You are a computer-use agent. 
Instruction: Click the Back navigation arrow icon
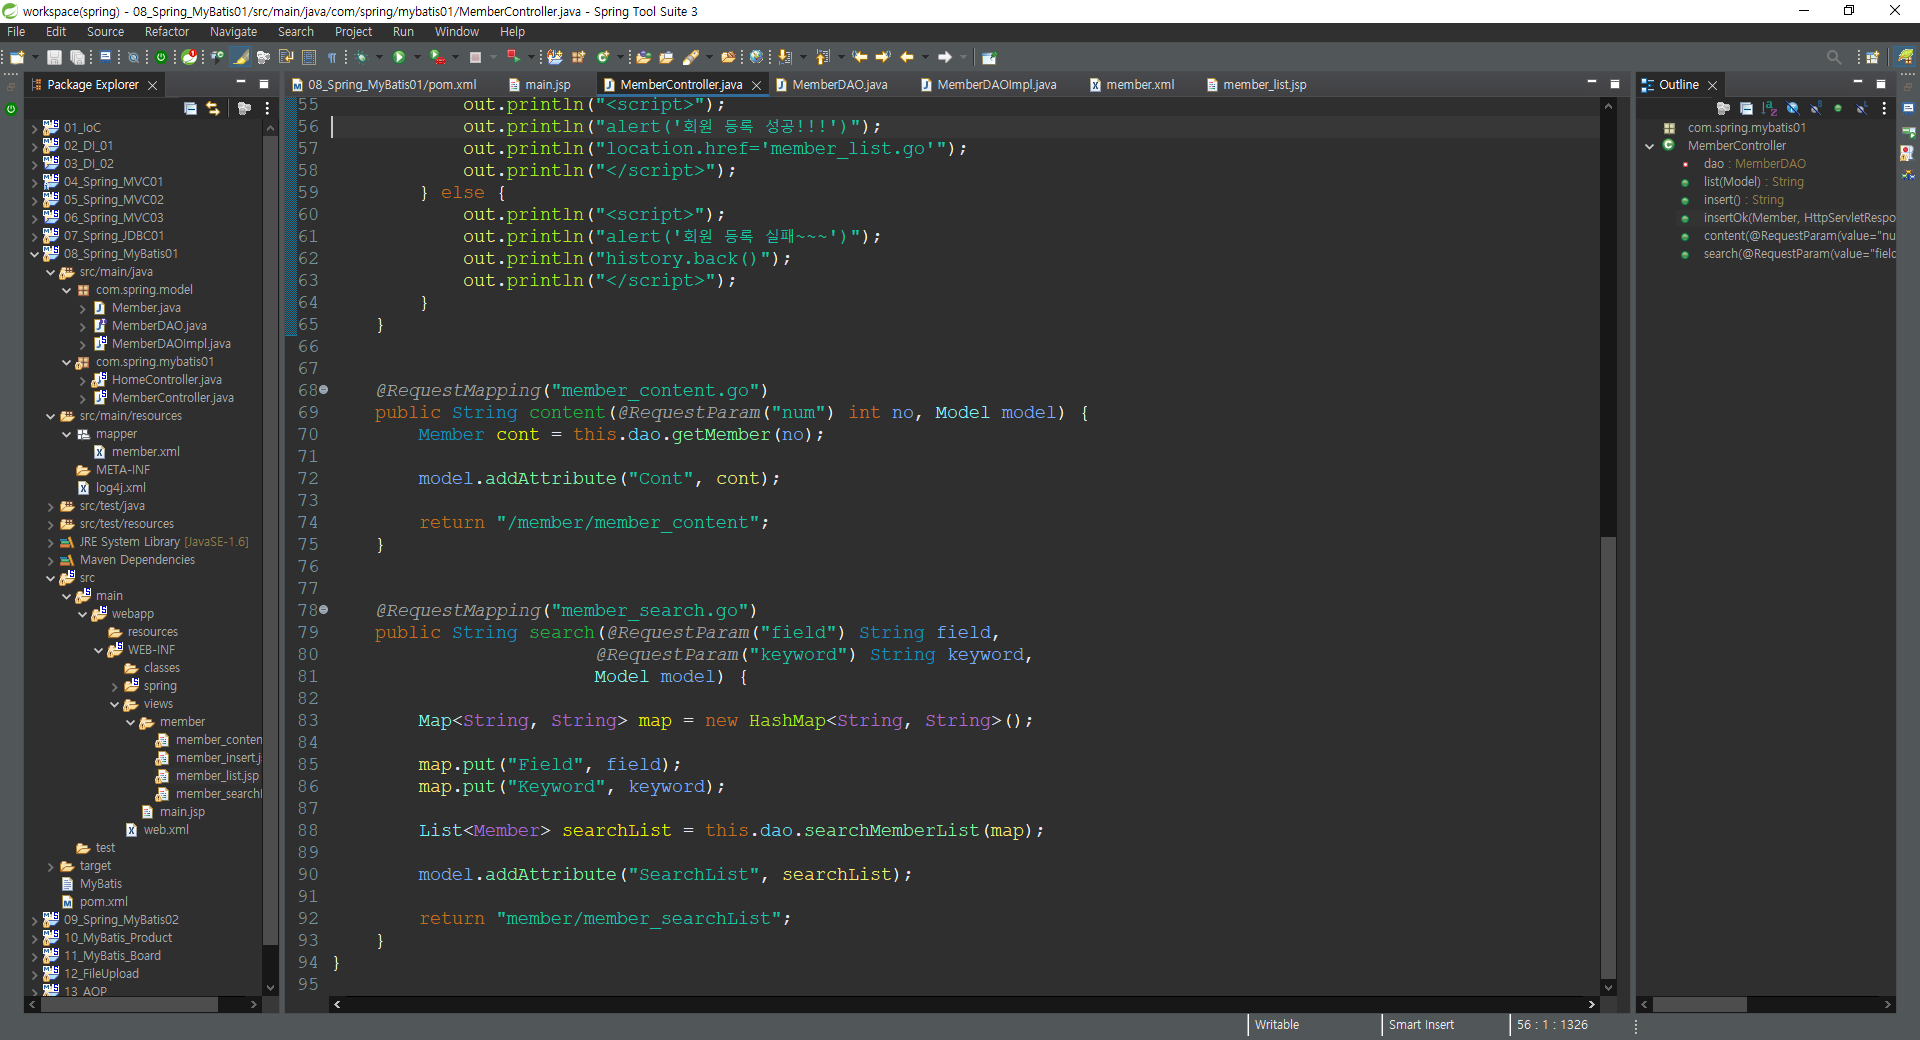pos(907,57)
